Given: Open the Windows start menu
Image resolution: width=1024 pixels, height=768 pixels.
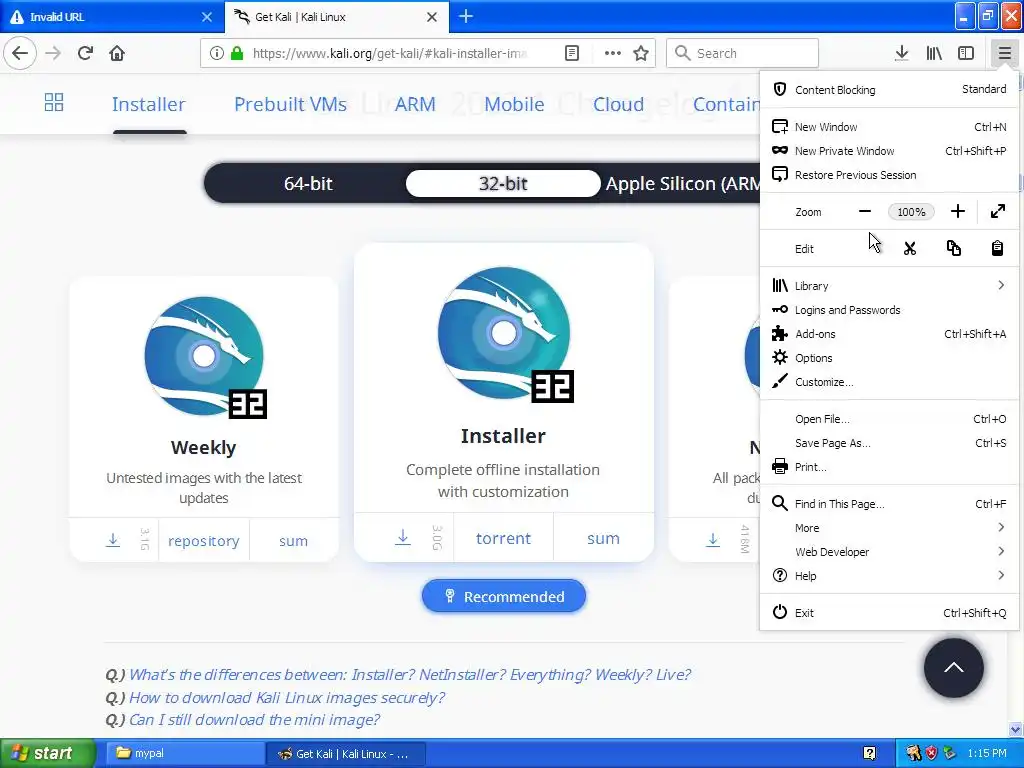Looking at the screenshot, I should [x=47, y=753].
